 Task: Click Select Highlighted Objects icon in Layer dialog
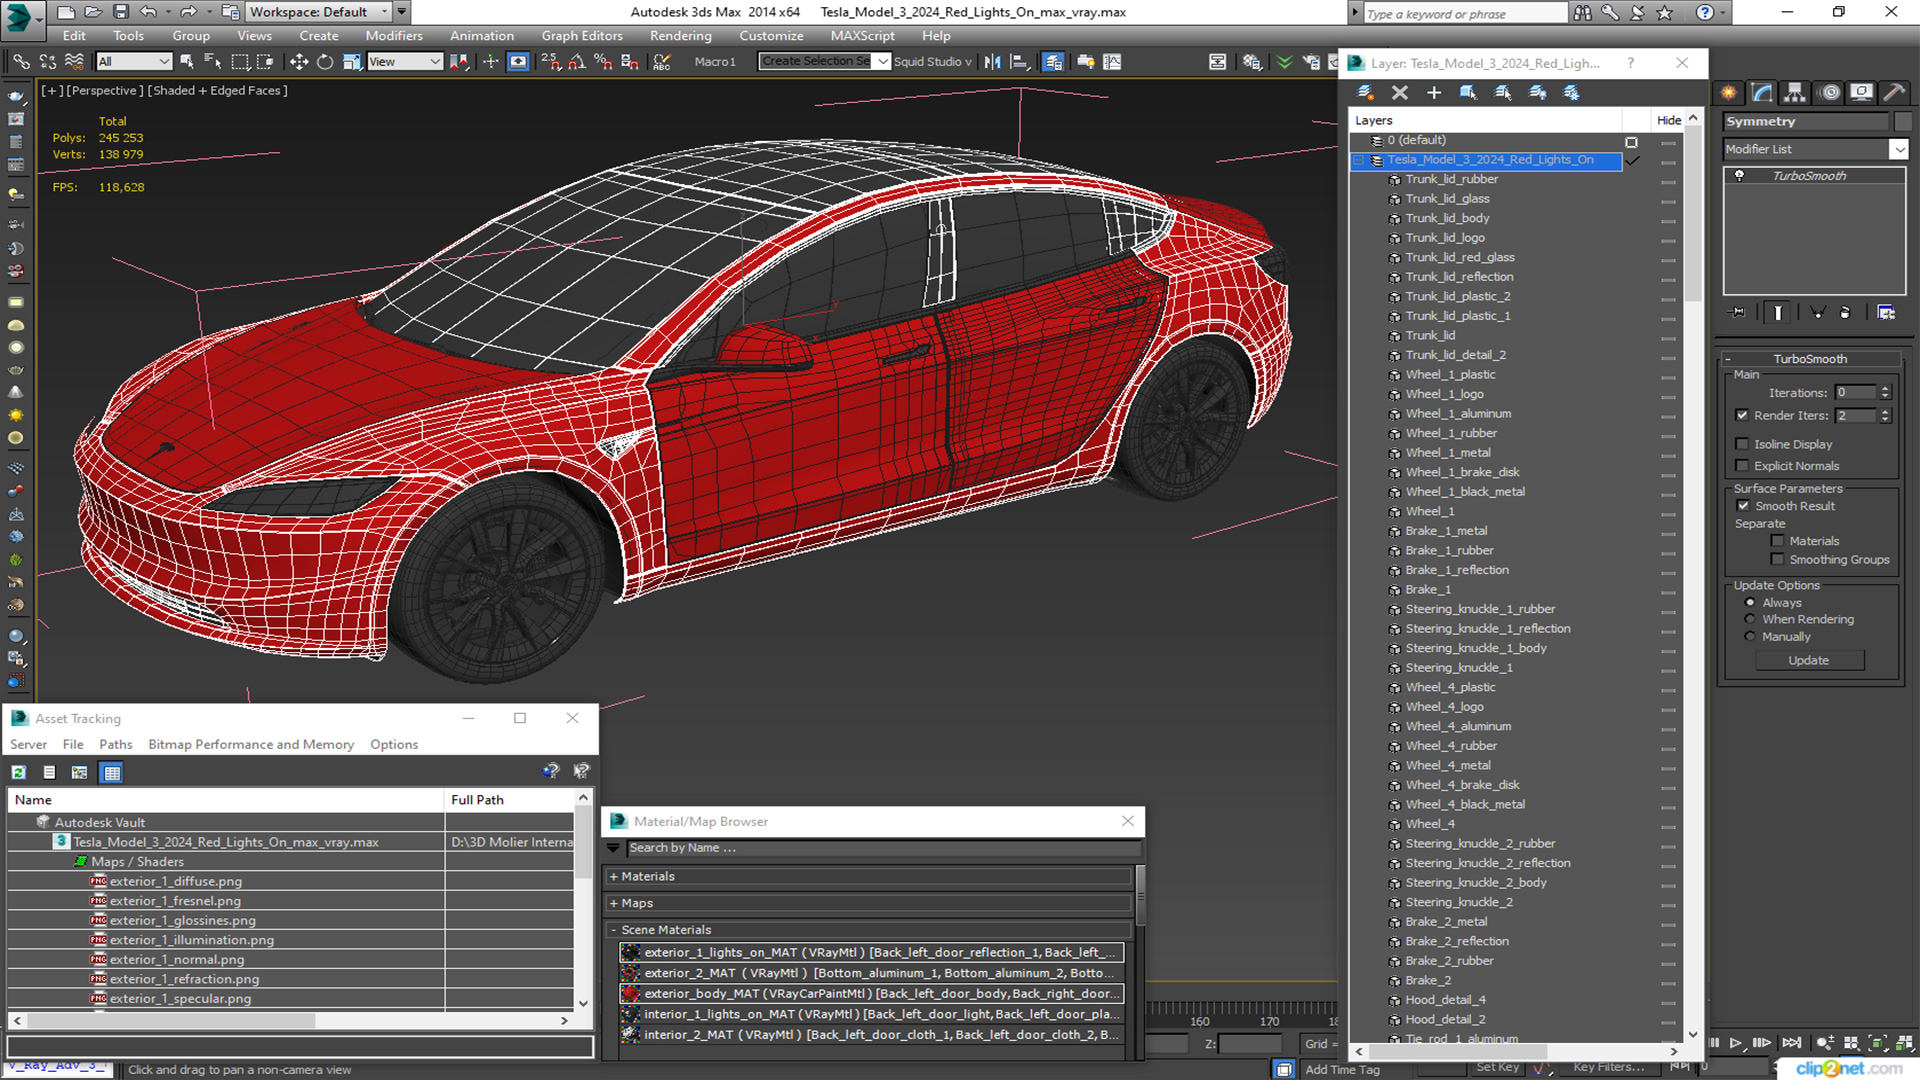1468,92
